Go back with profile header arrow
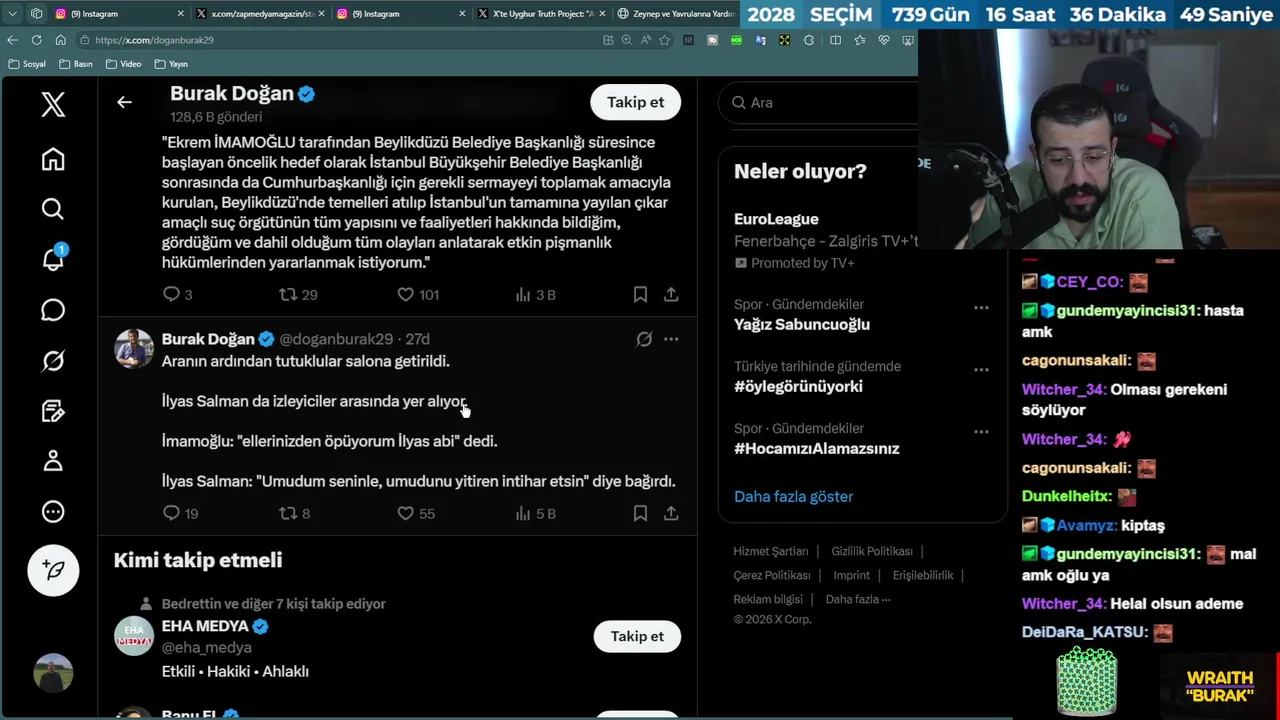Image resolution: width=1280 pixels, height=720 pixels. [x=124, y=102]
